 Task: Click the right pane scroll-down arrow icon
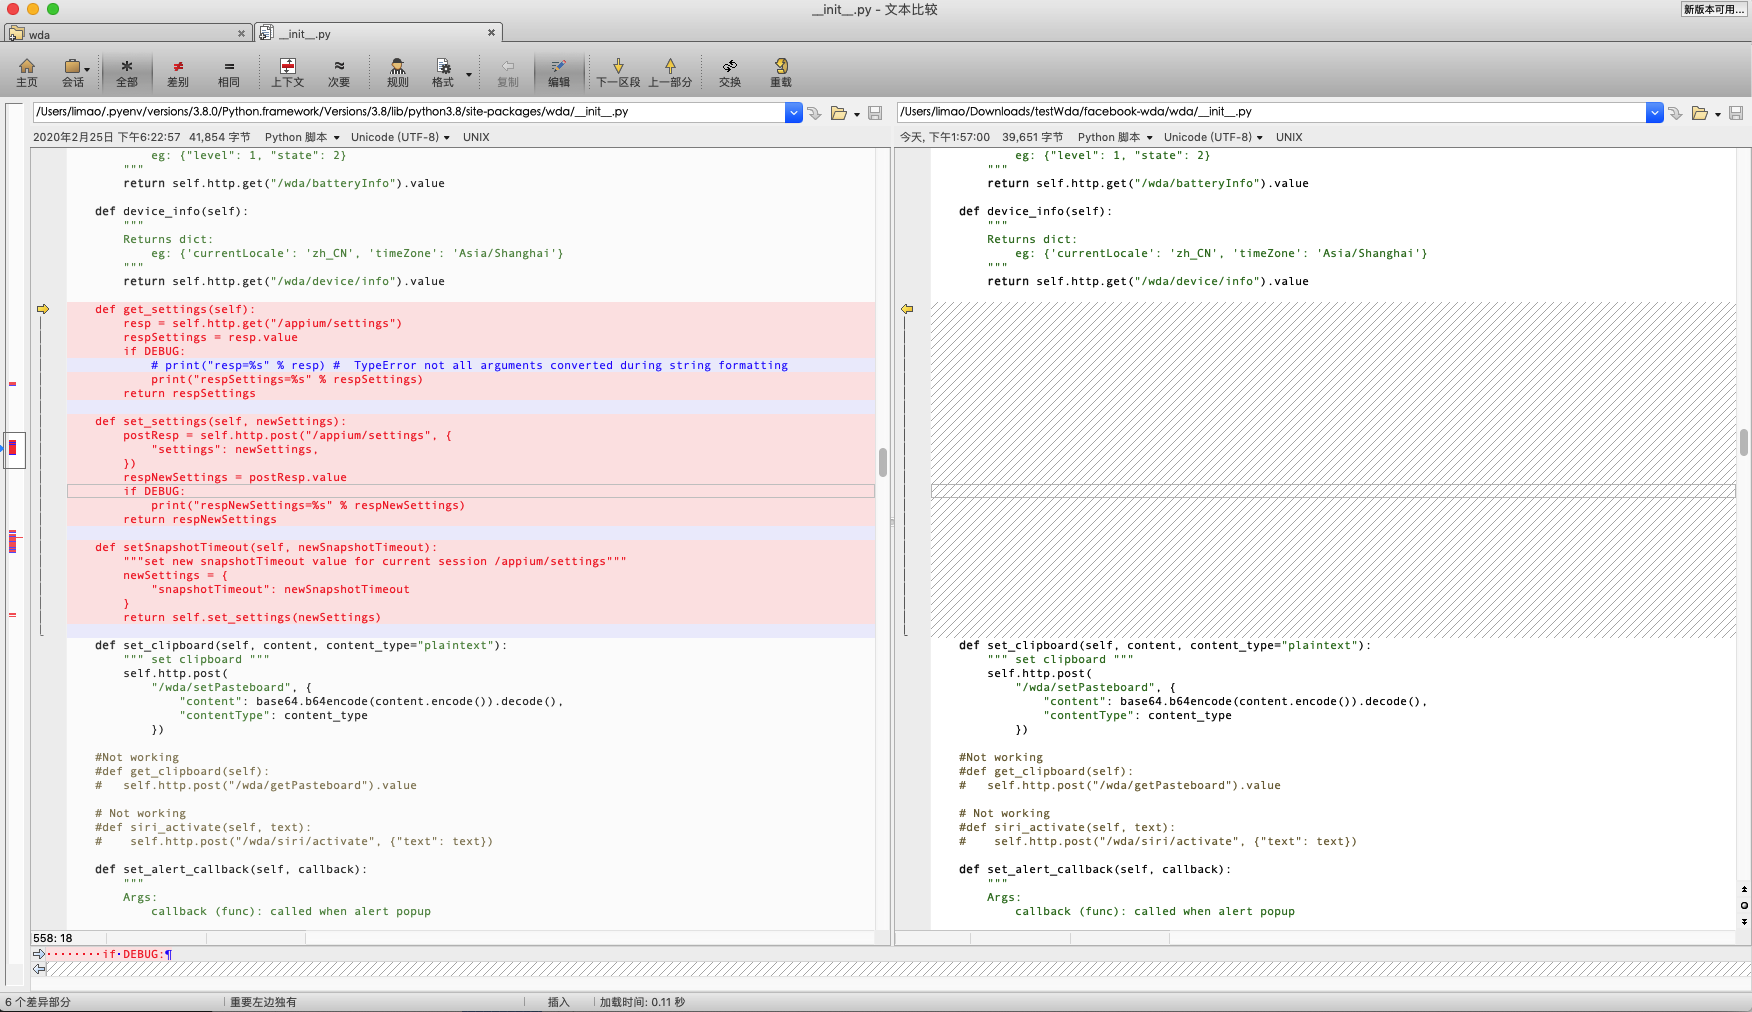[x=1744, y=921]
